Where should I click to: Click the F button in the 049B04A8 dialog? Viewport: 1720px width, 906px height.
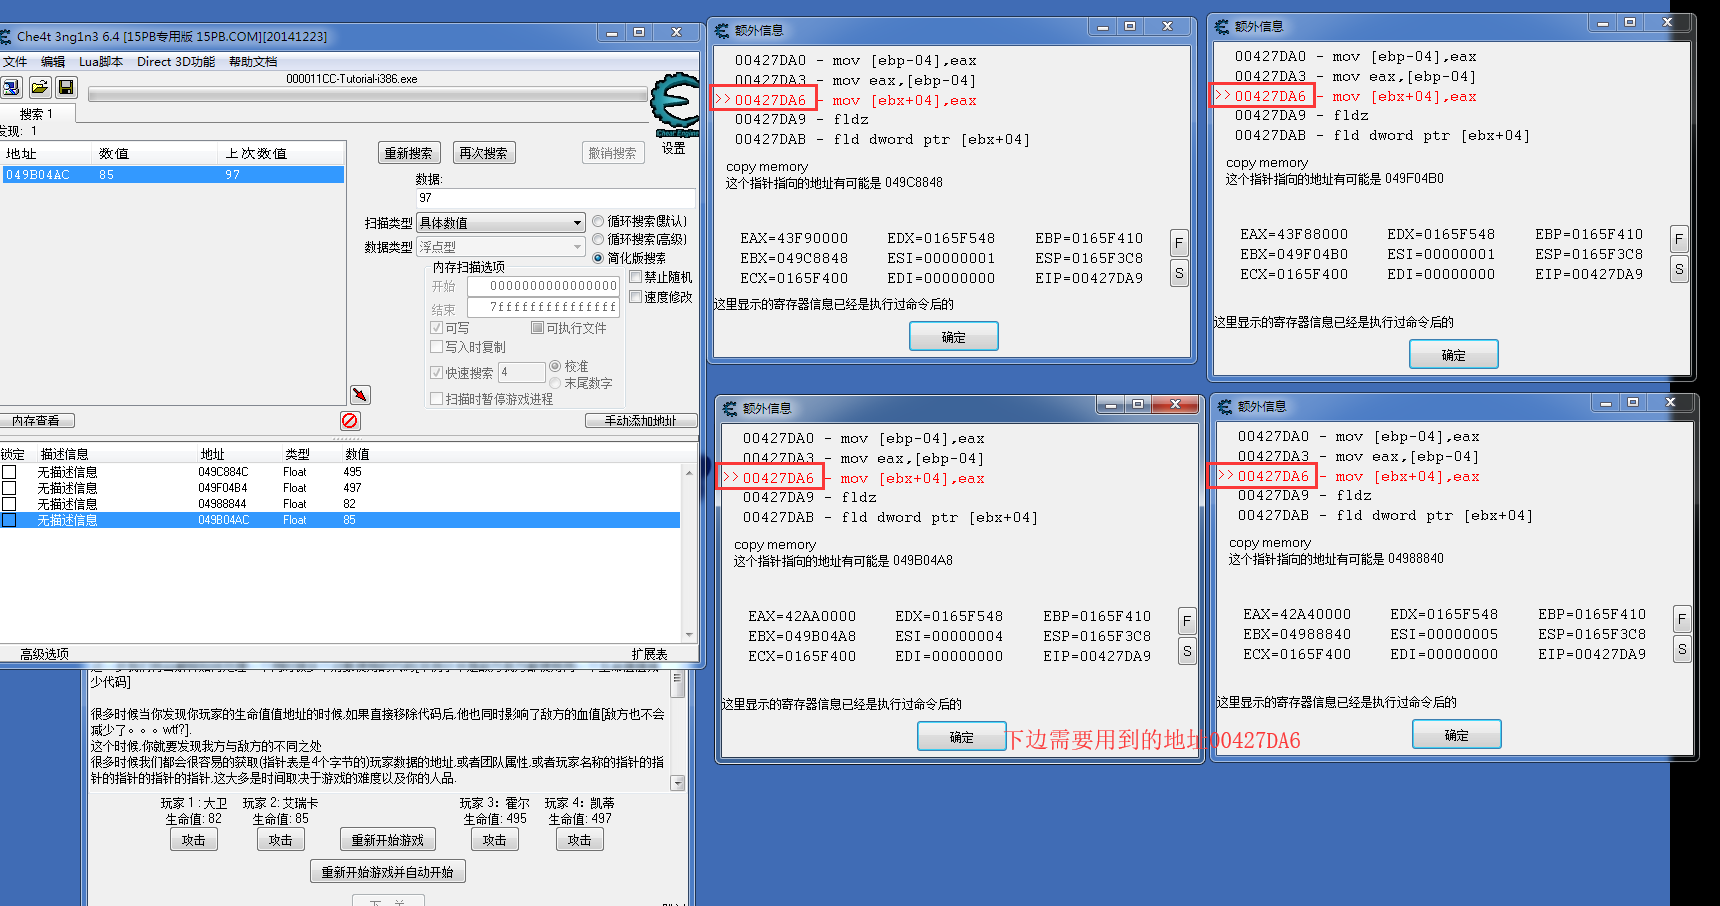[x=1187, y=621]
